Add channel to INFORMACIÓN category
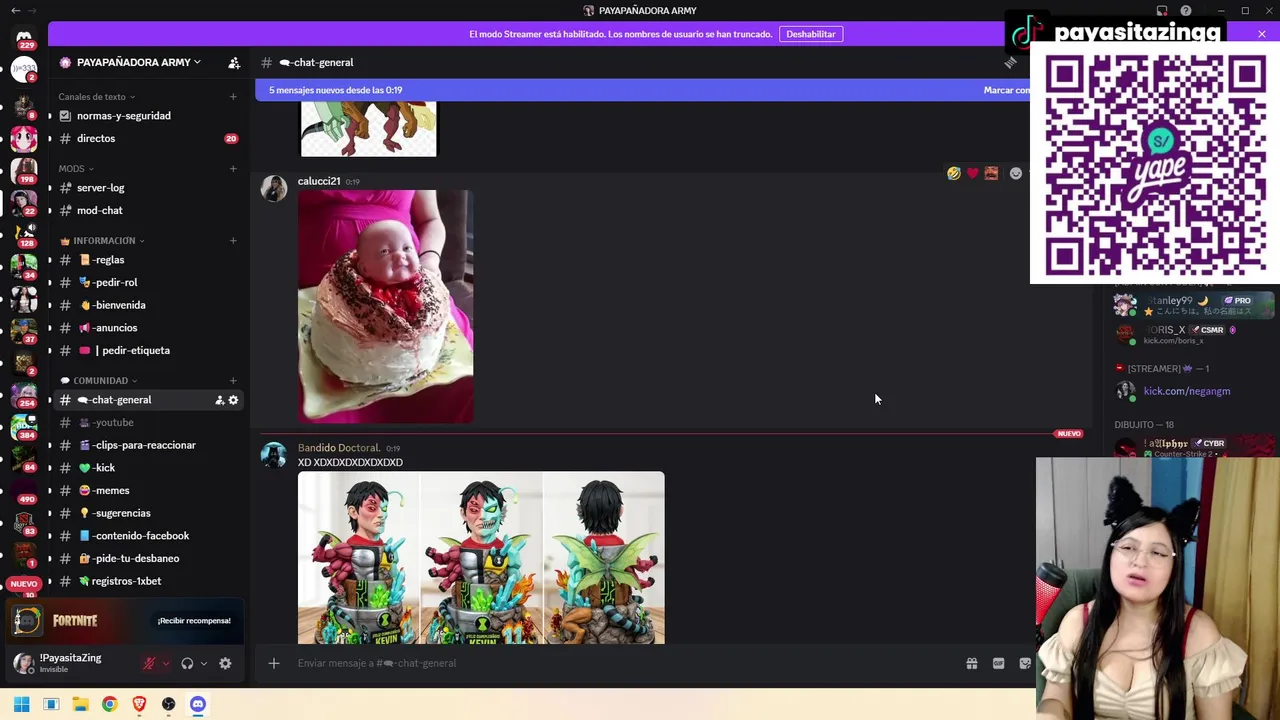Screen dimensions: 1280x720 (233, 240)
